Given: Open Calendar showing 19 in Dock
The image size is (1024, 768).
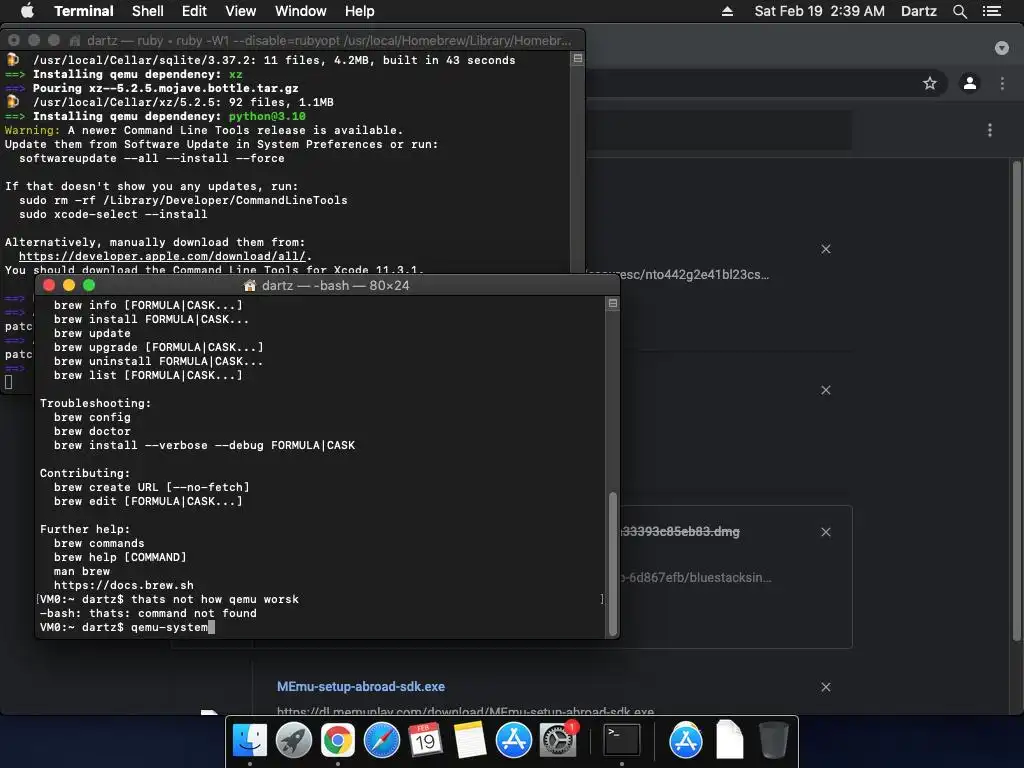Looking at the screenshot, I should (x=425, y=740).
